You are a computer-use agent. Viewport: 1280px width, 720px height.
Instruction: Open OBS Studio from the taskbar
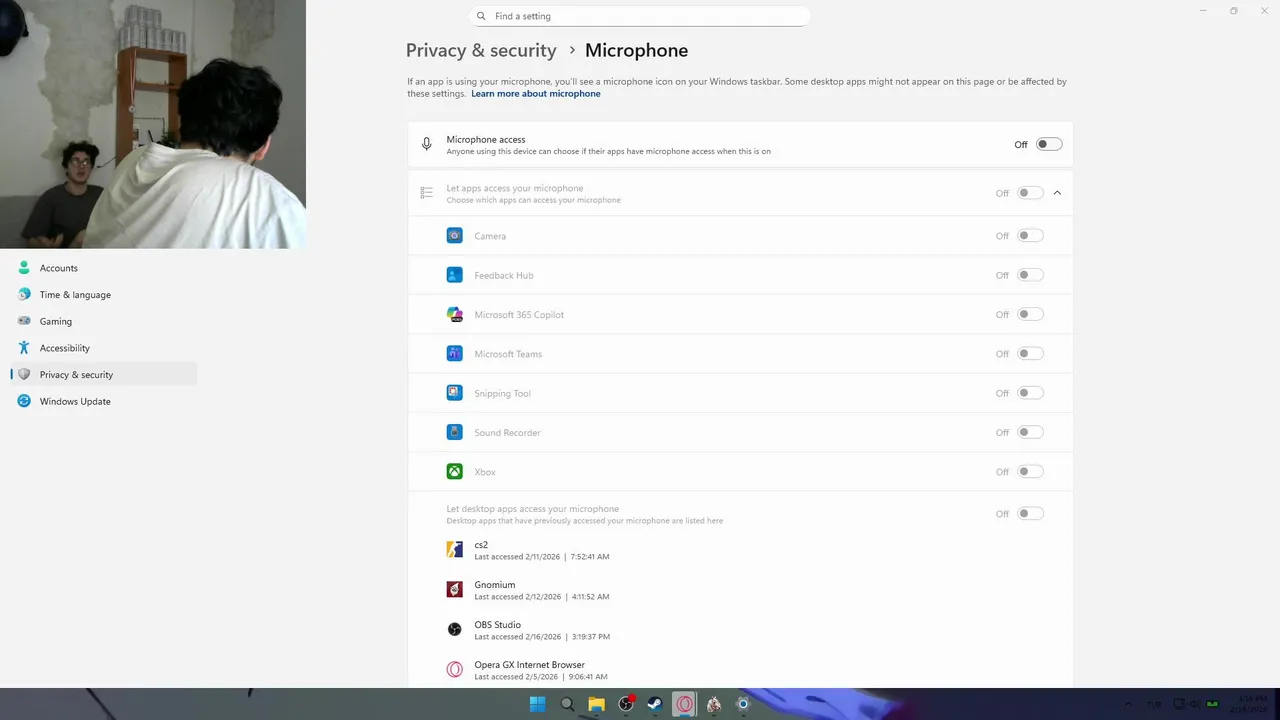coord(626,704)
